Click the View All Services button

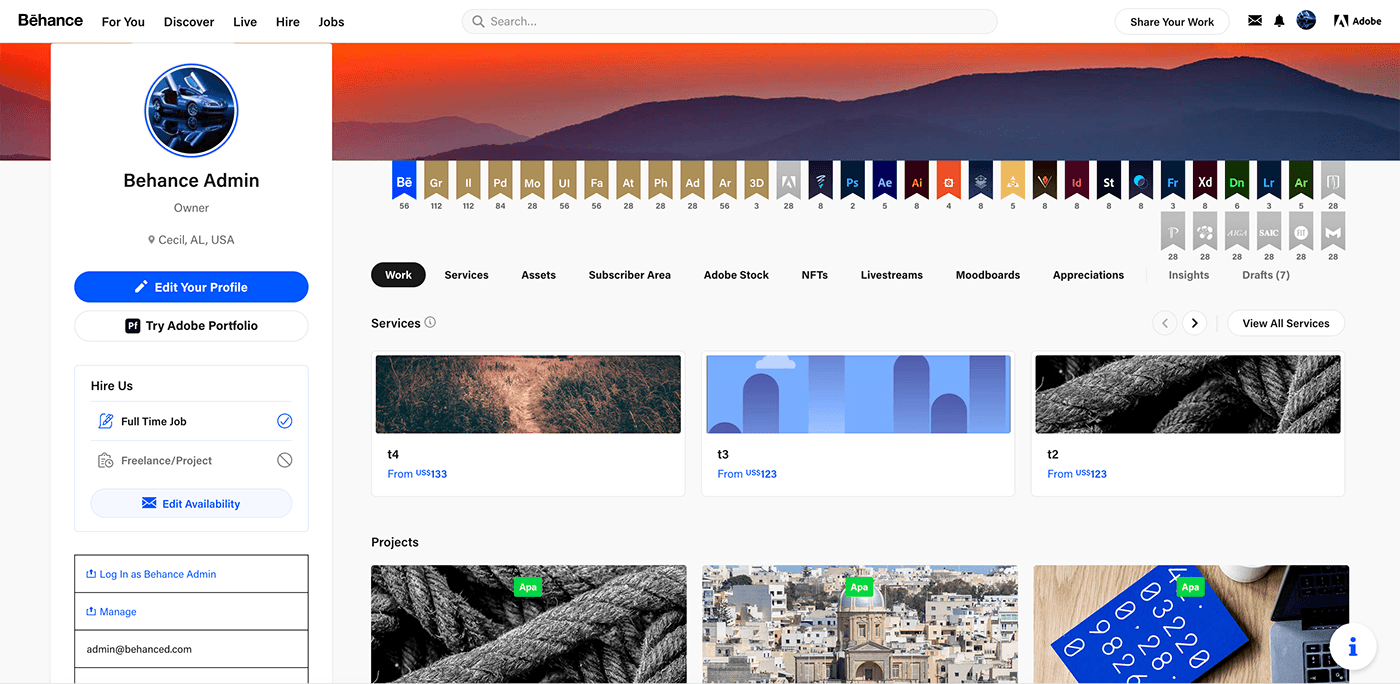click(1285, 323)
